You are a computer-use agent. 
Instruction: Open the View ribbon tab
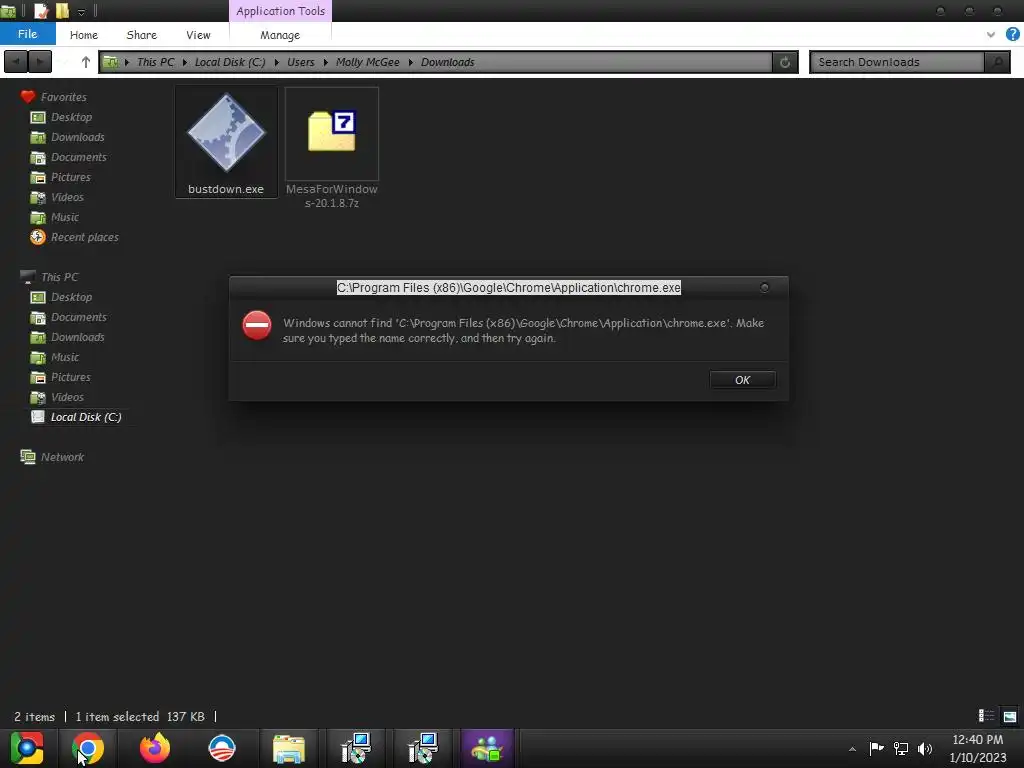click(x=198, y=35)
